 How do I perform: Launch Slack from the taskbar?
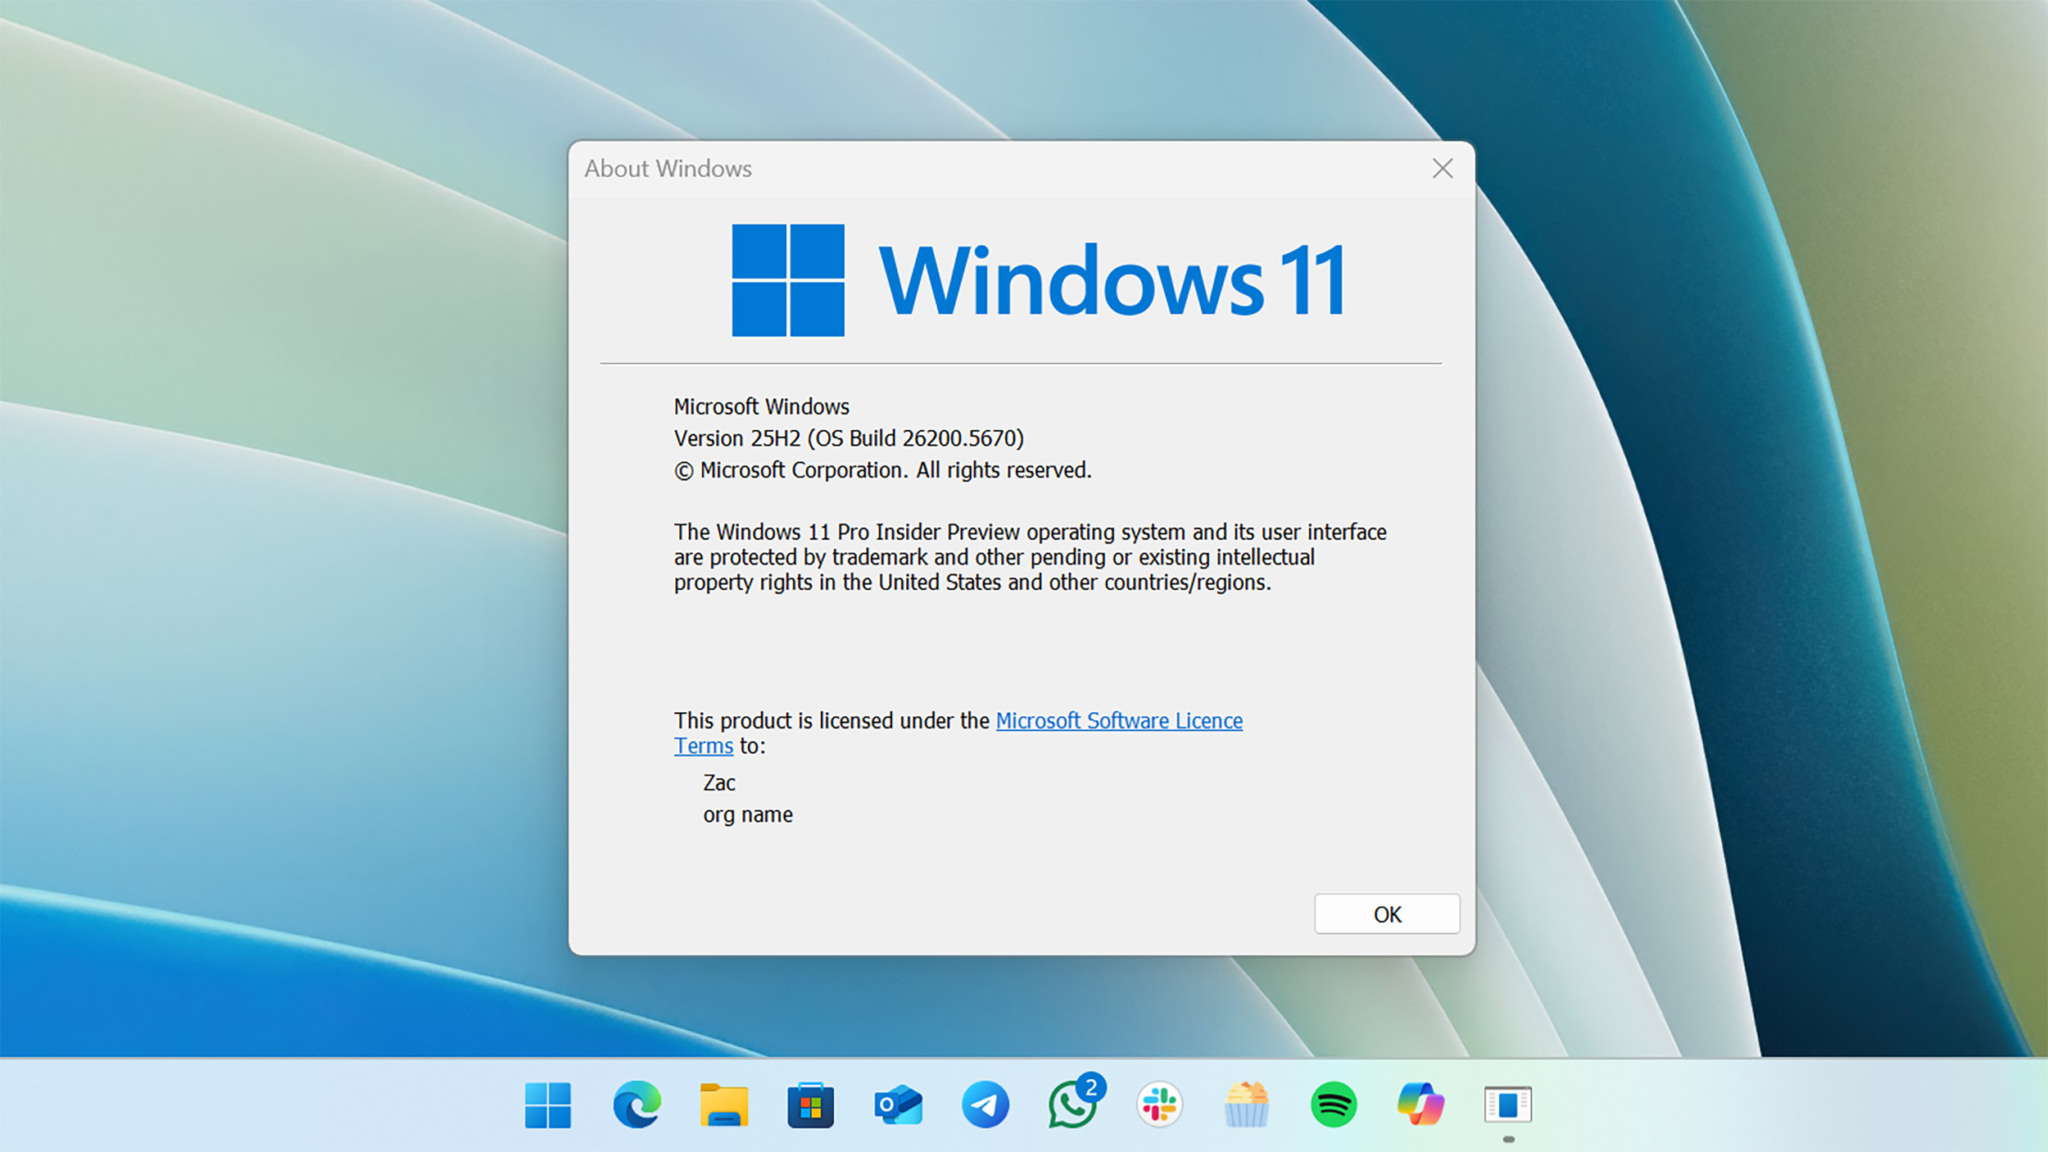click(x=1160, y=1105)
